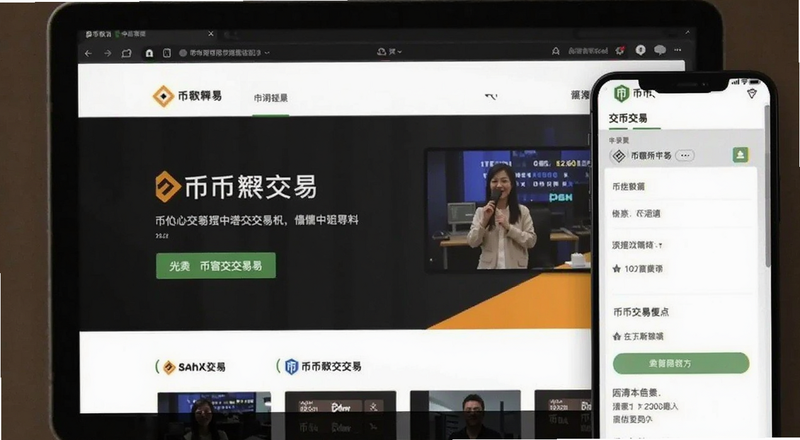Click the page icon next to the lock
This screenshot has width=800, height=440.
pos(166,53)
